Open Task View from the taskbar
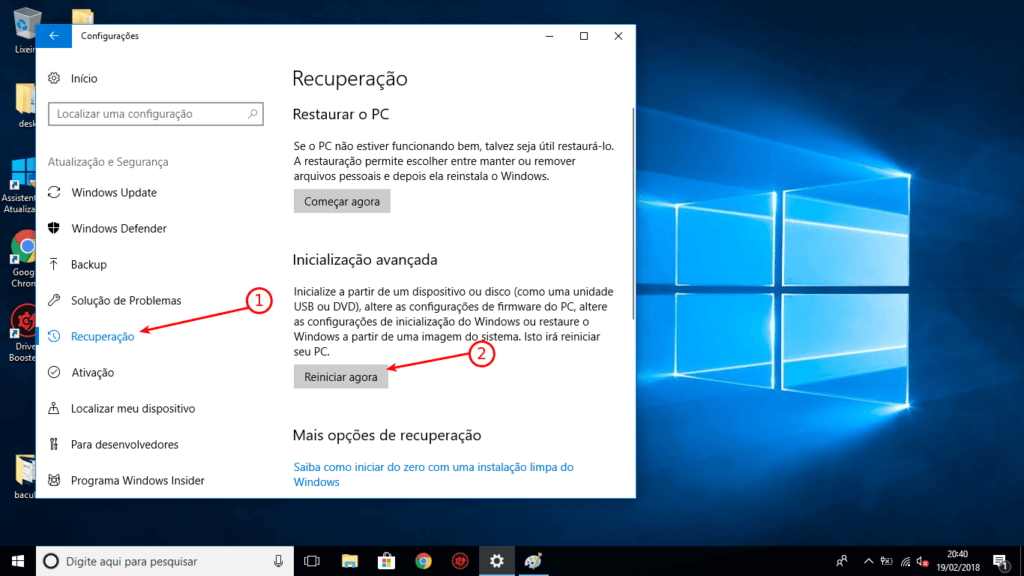1024x576 pixels. [311, 561]
